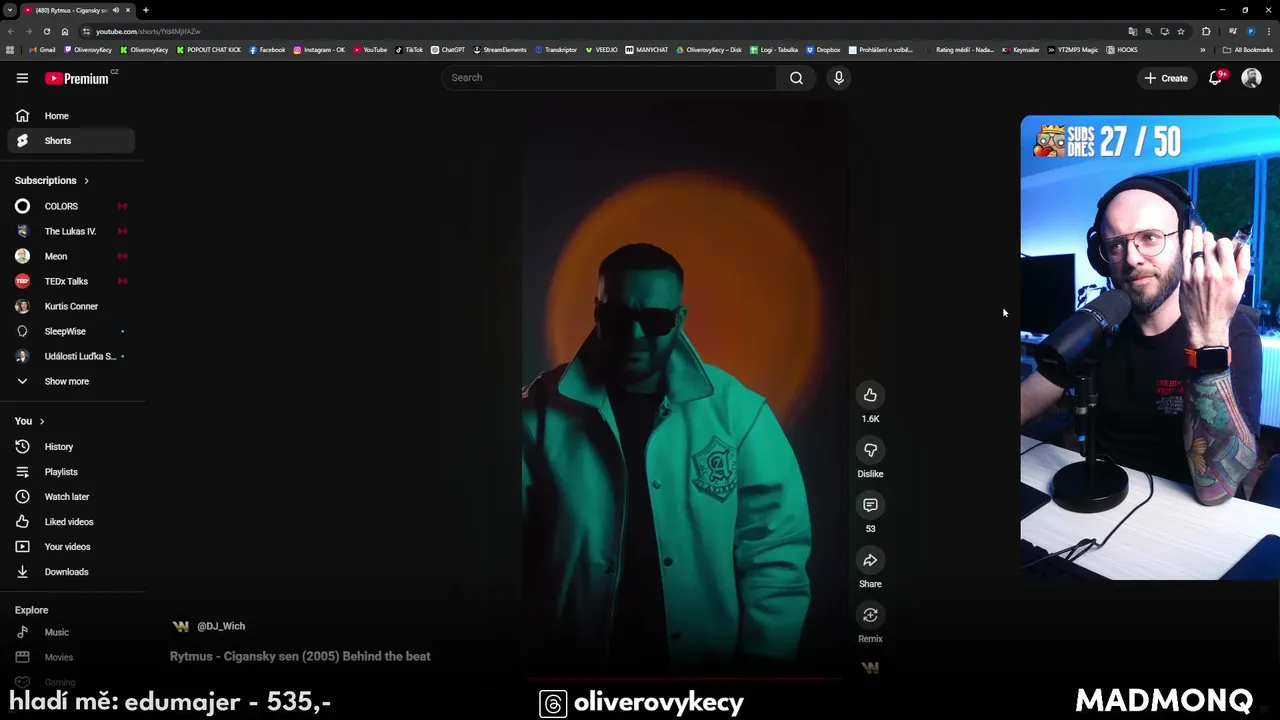The width and height of the screenshot is (1280, 720).
Task: Click the search magnifier button
Action: (x=796, y=78)
